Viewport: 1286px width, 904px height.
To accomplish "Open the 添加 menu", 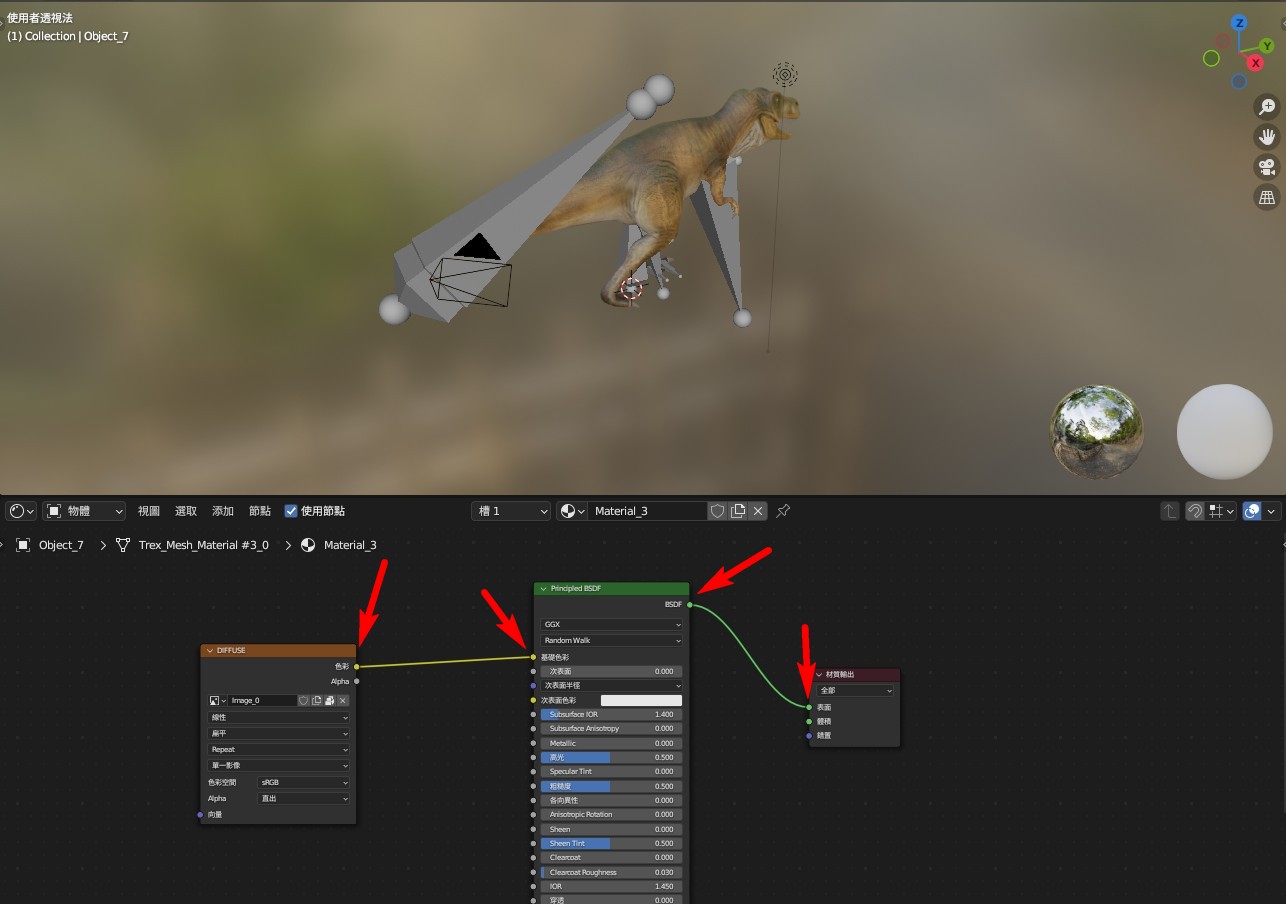I will 223,511.
